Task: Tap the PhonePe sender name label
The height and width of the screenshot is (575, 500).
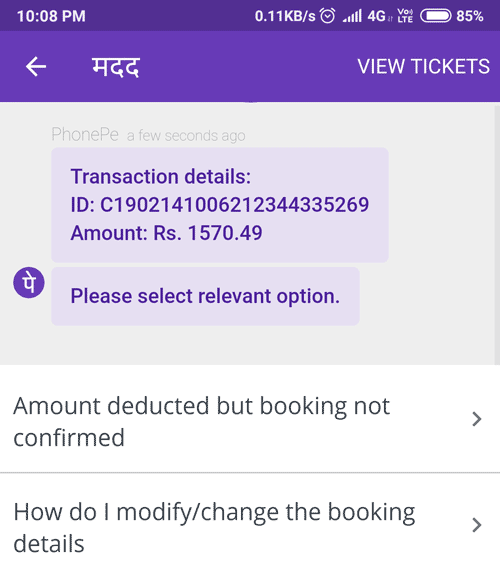Action: pos(85,134)
